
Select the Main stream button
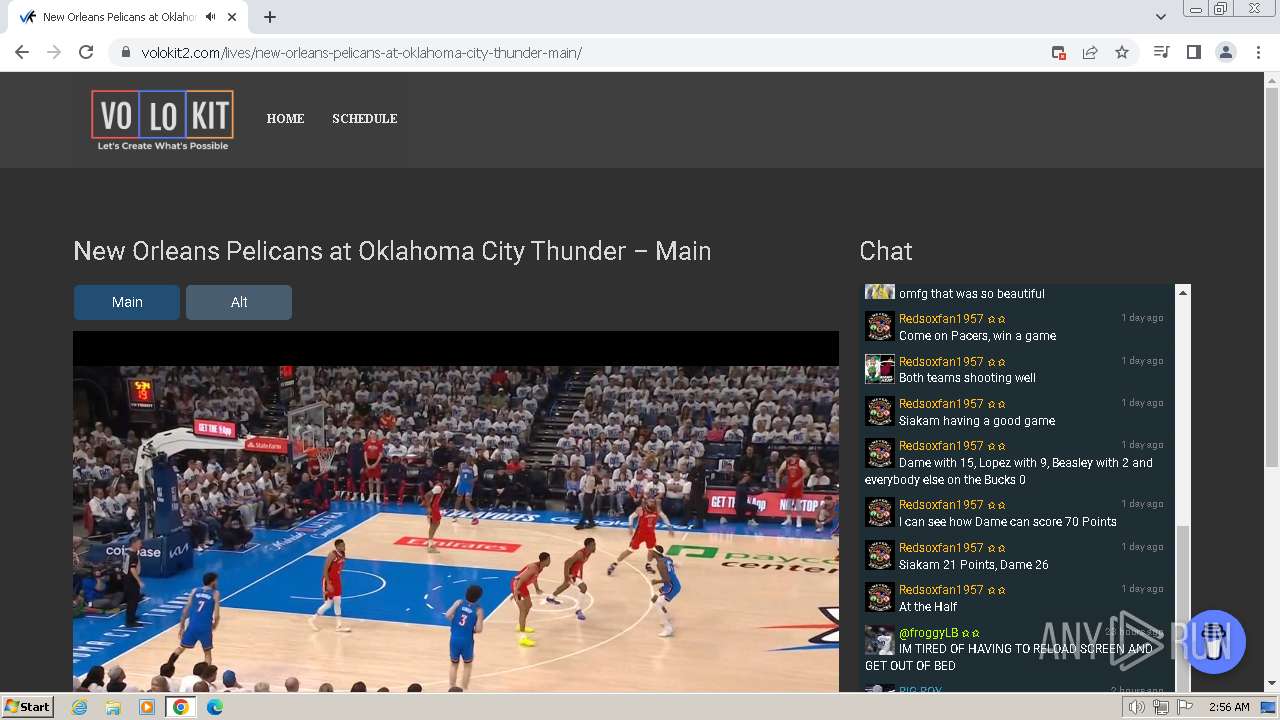click(127, 302)
